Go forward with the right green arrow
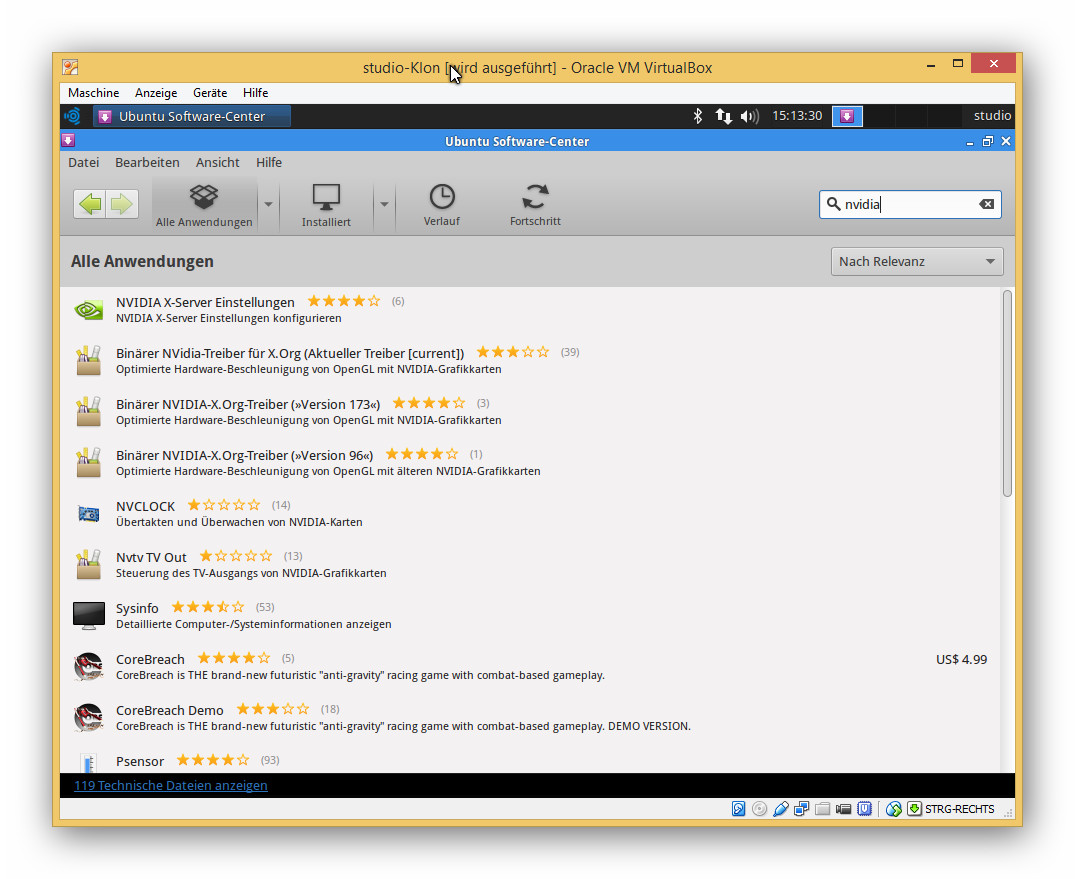Viewport: 1075px width, 879px height. click(122, 204)
